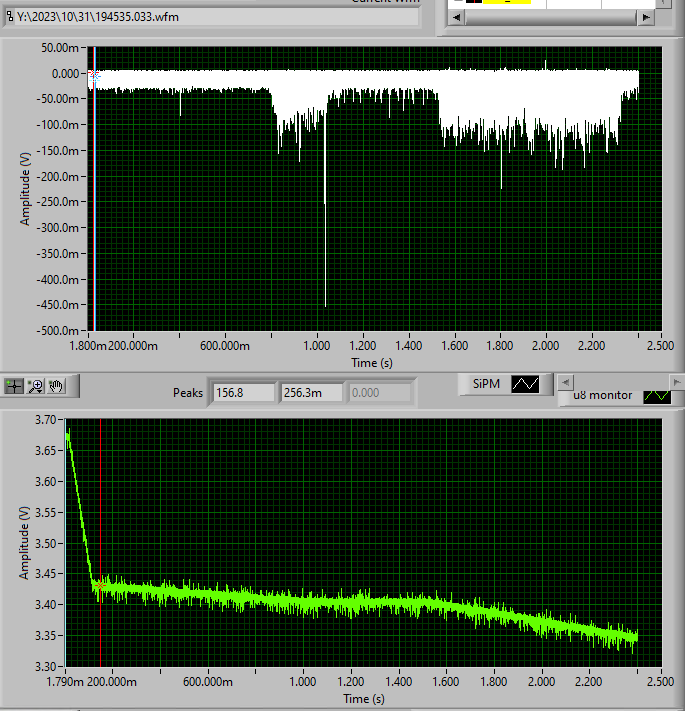
Task: Click the 2.500 end label of the lower time axis
Action: point(661,682)
